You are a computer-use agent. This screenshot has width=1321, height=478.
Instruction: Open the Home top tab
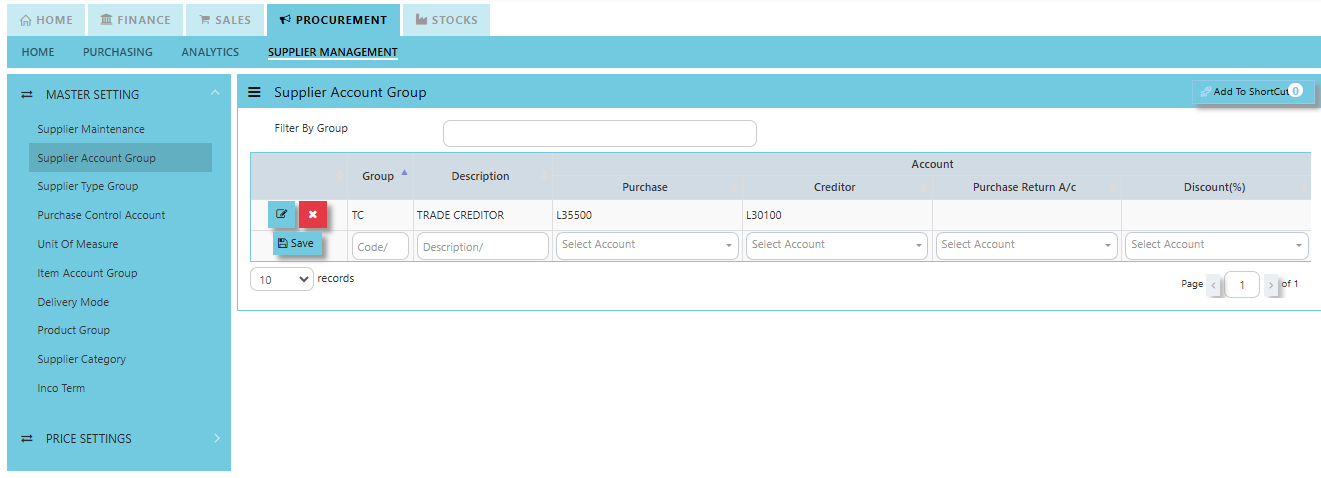(x=47, y=20)
